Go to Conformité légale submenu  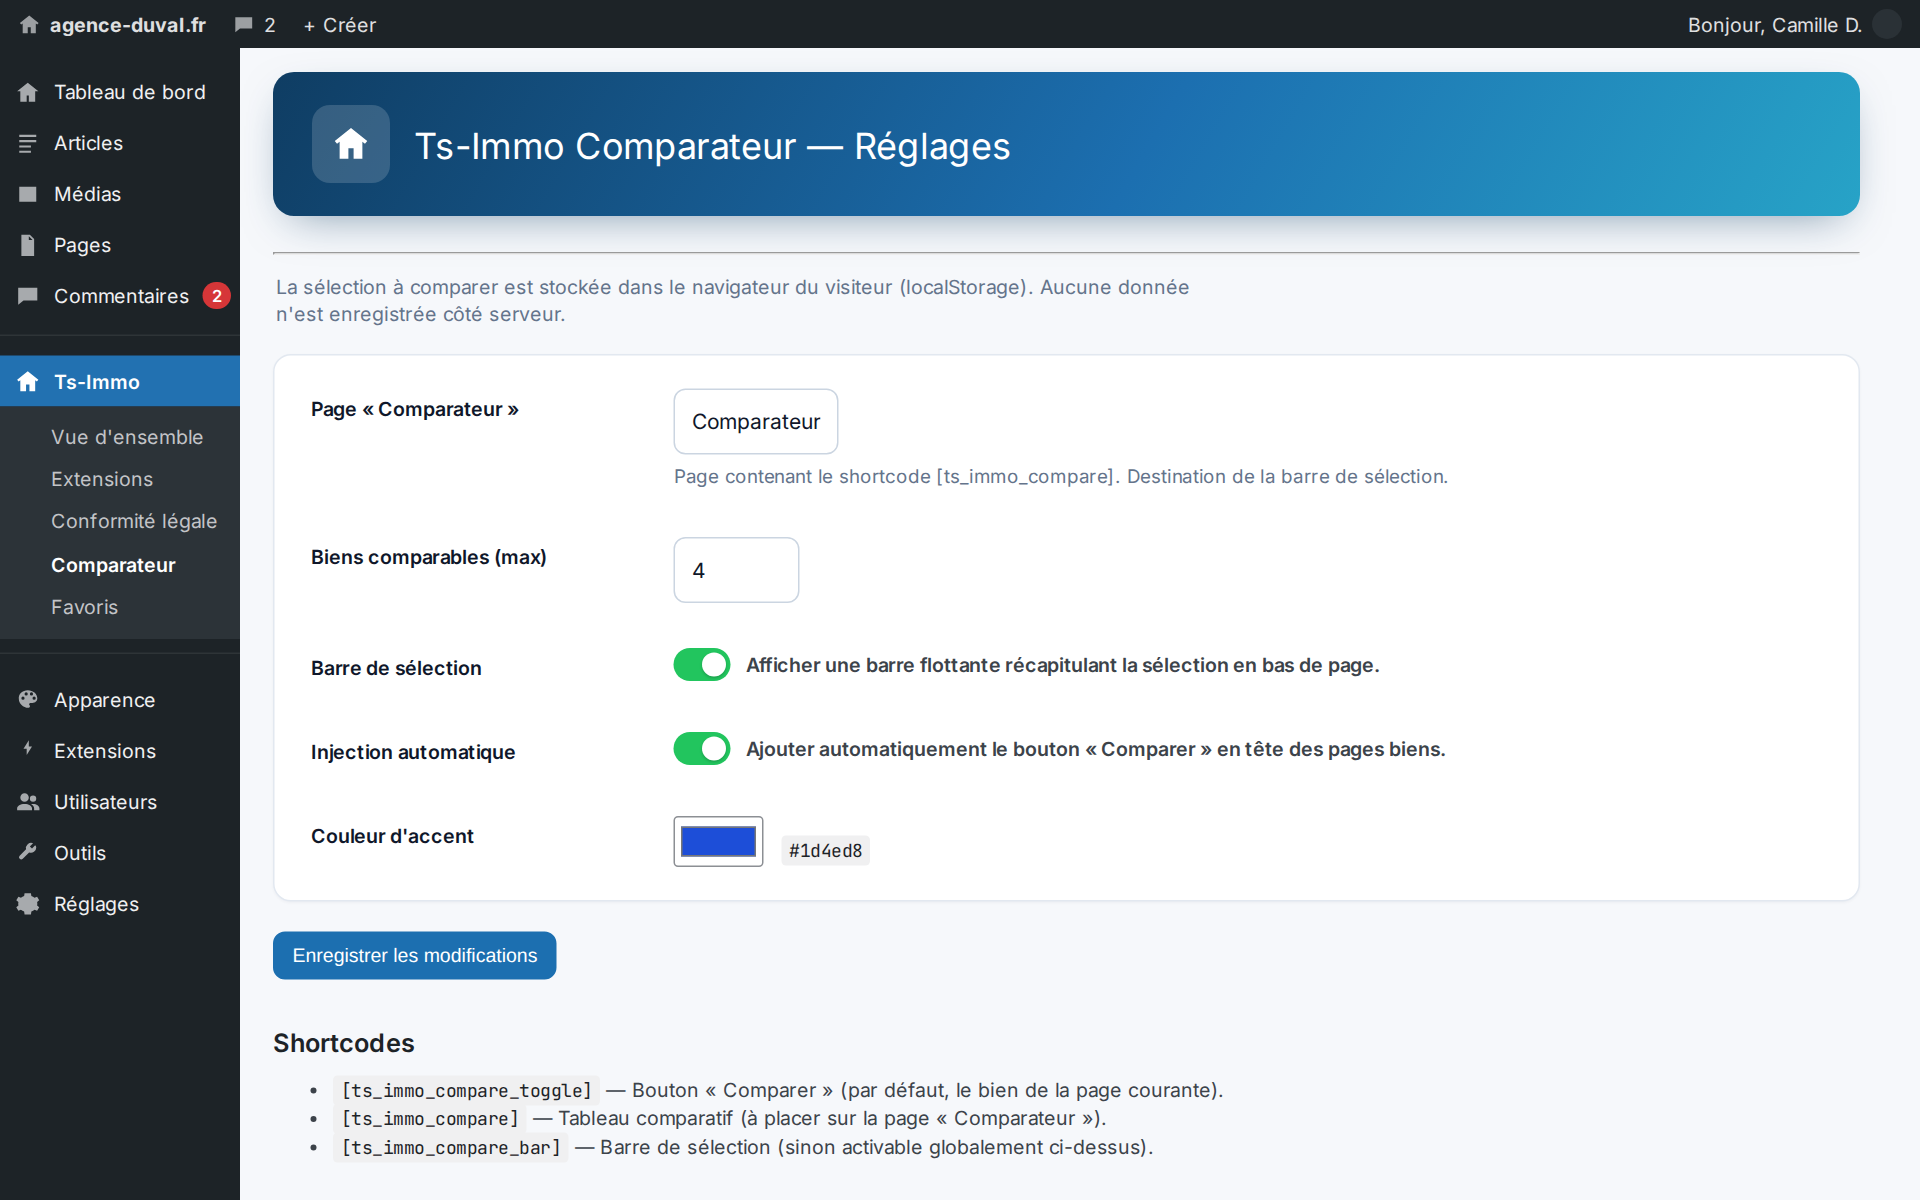click(x=134, y=521)
